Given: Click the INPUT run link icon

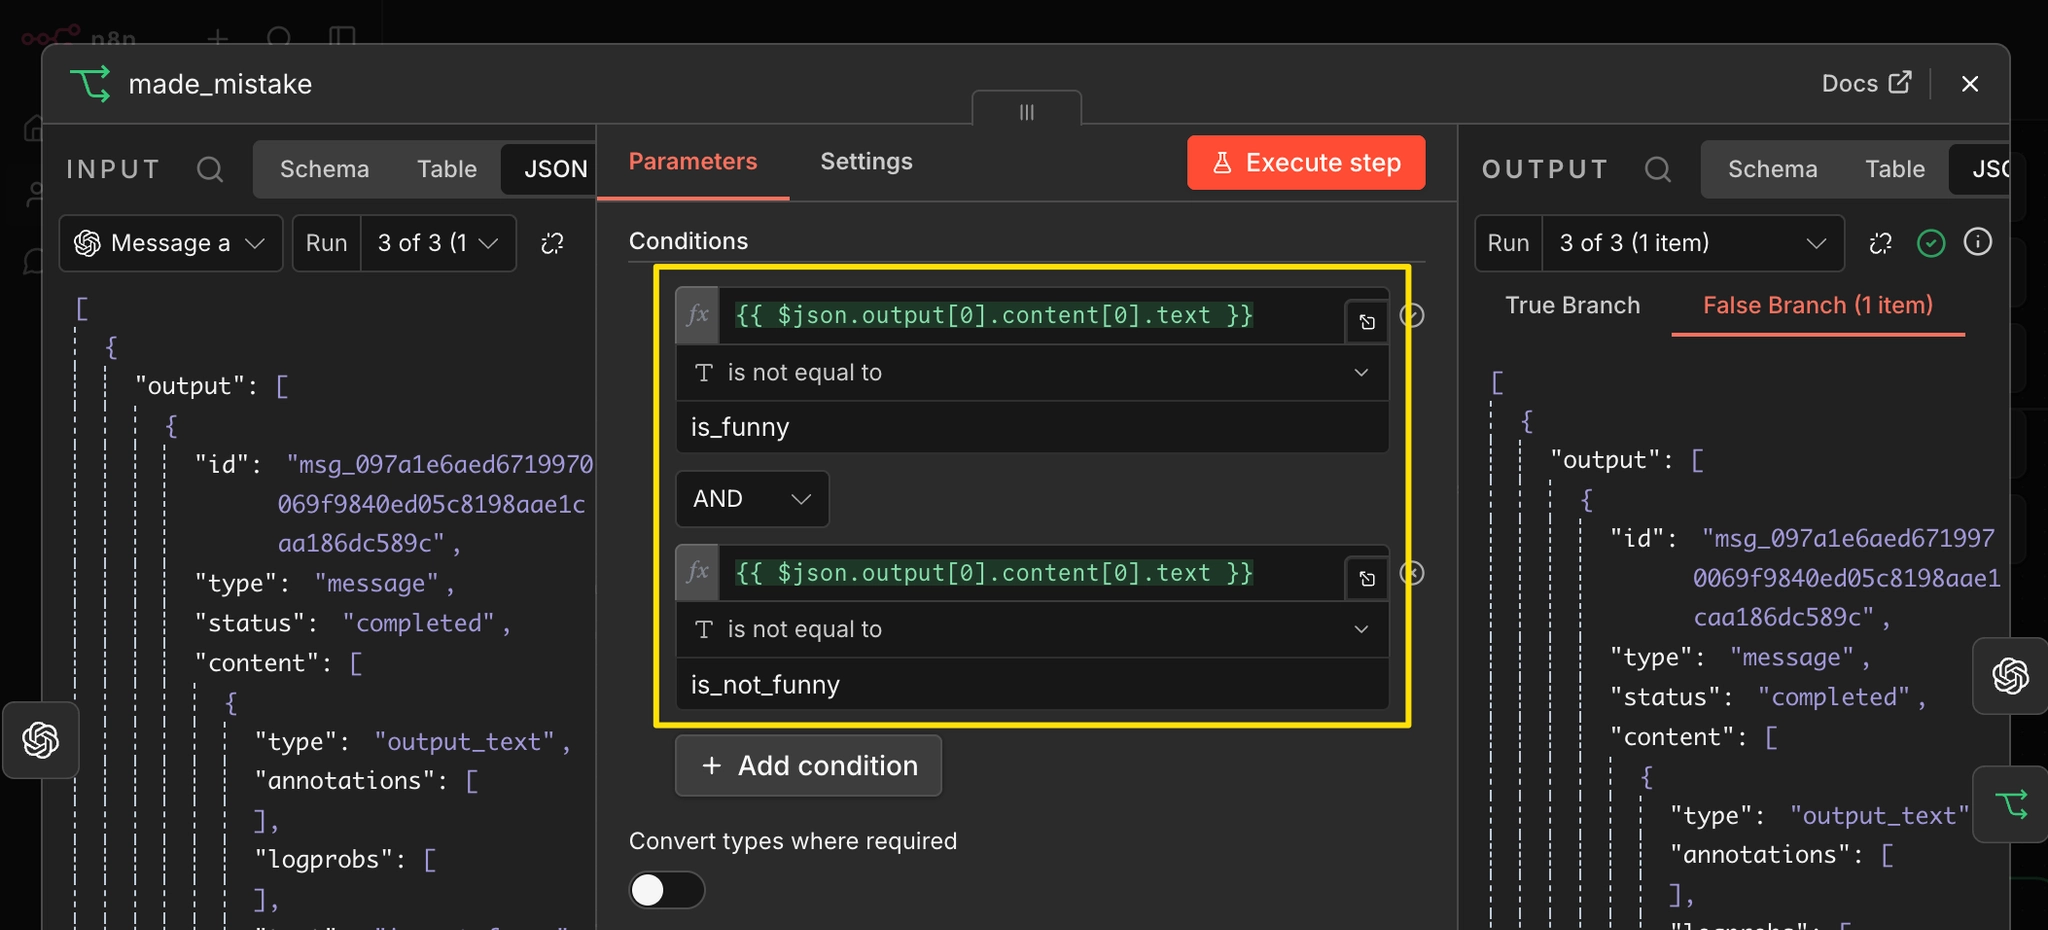Looking at the screenshot, I should pyautogui.click(x=552, y=243).
